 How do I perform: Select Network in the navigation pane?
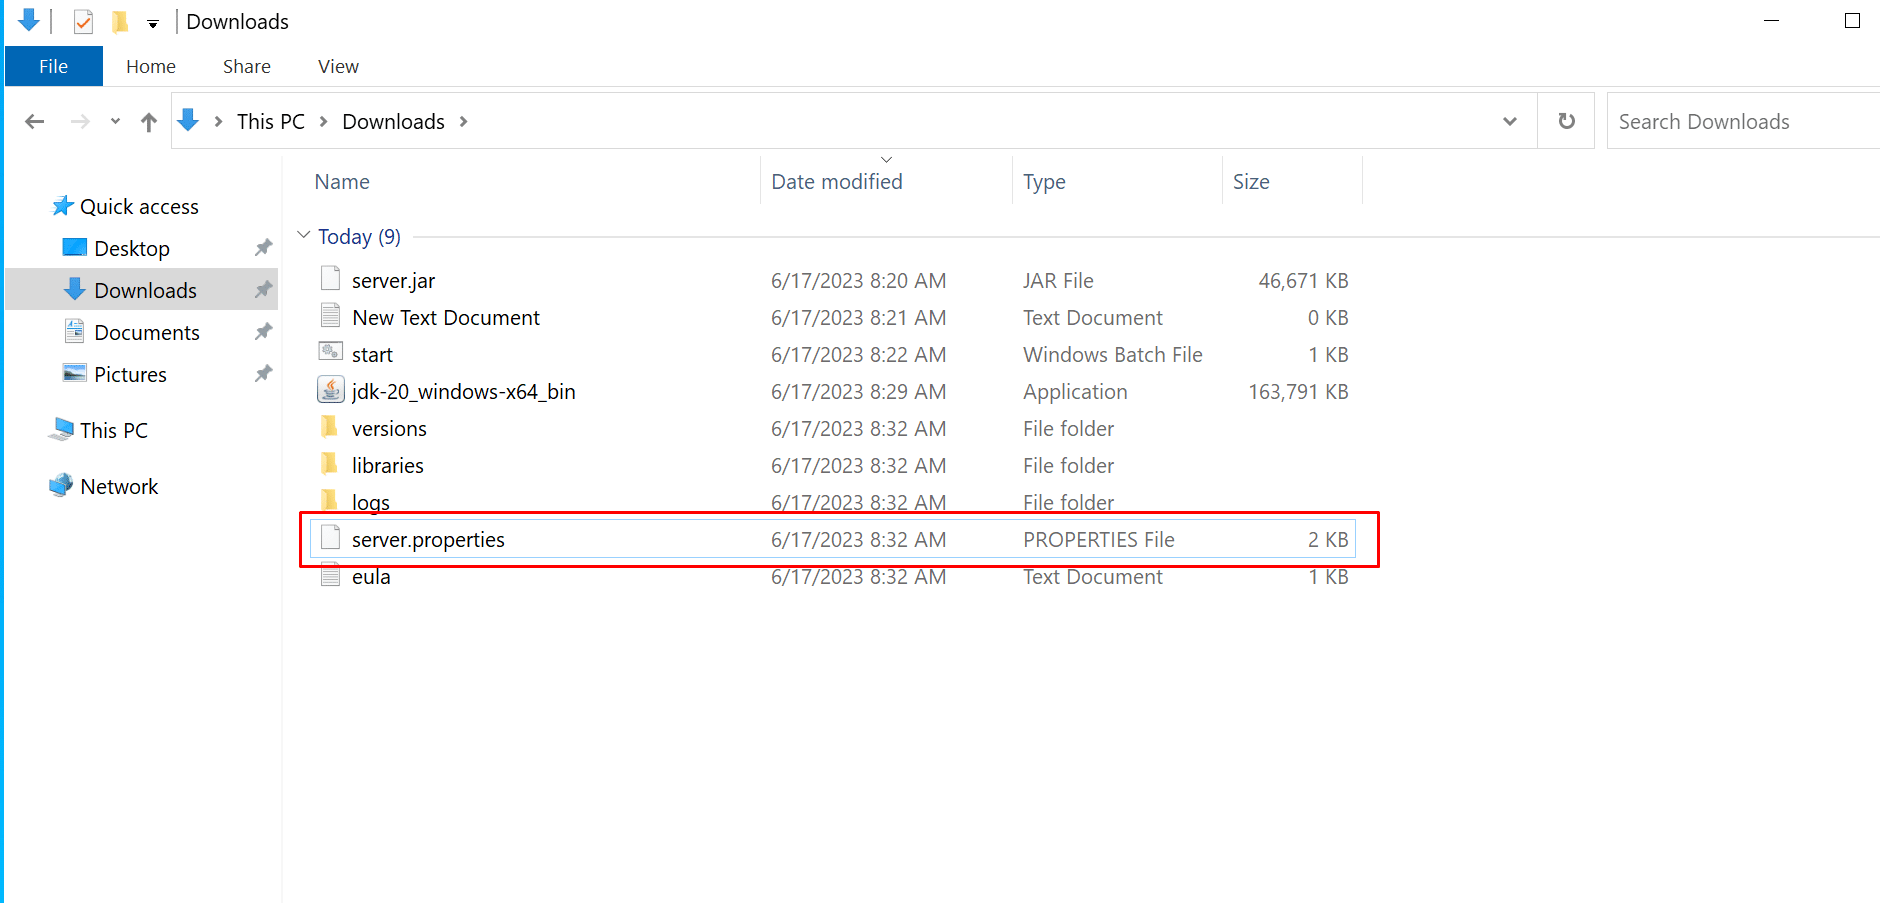119,486
